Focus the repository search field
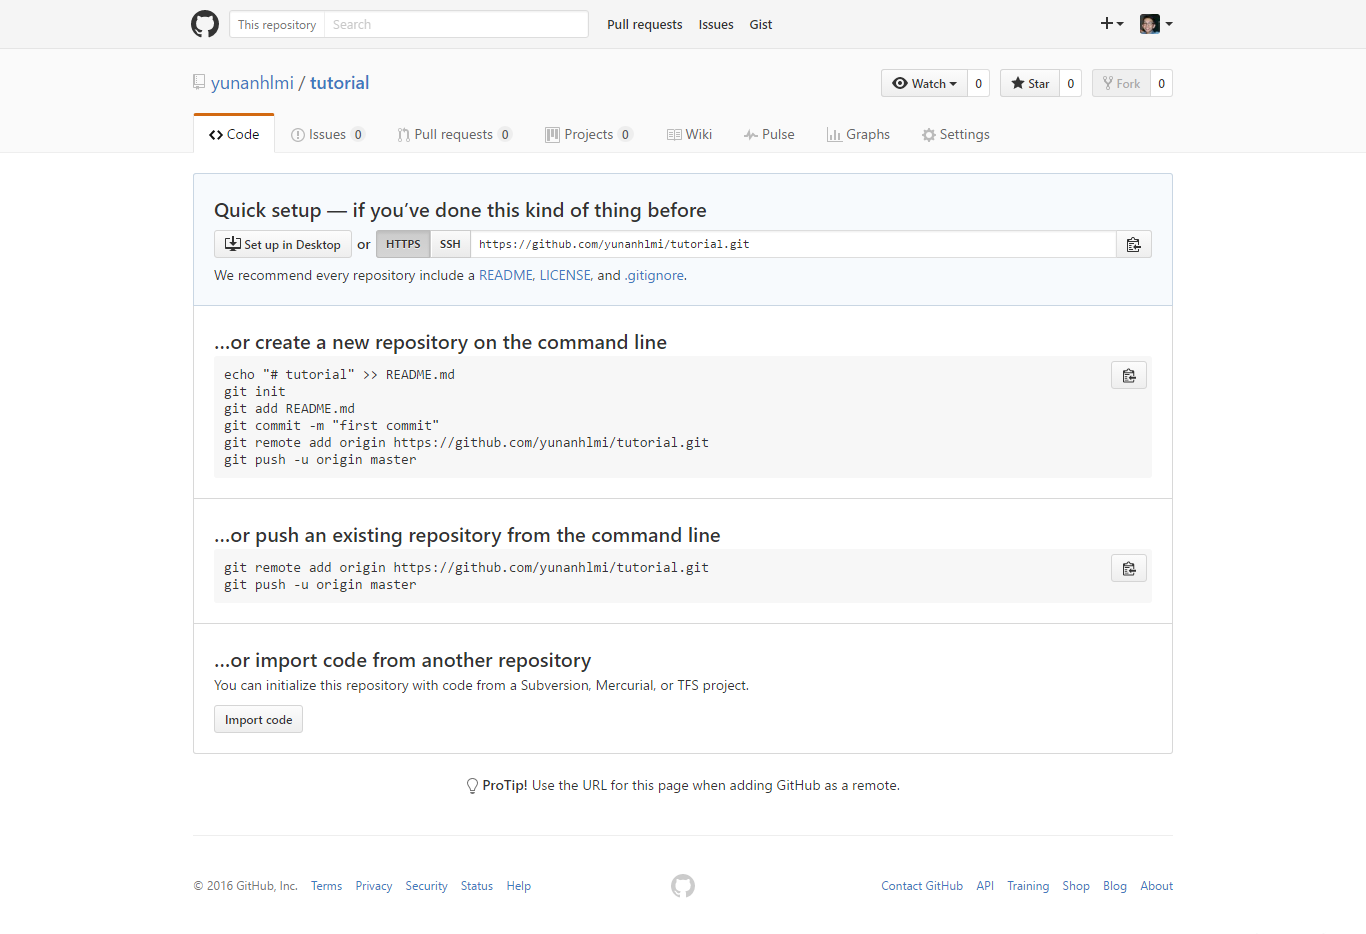1366x934 pixels. coord(455,25)
